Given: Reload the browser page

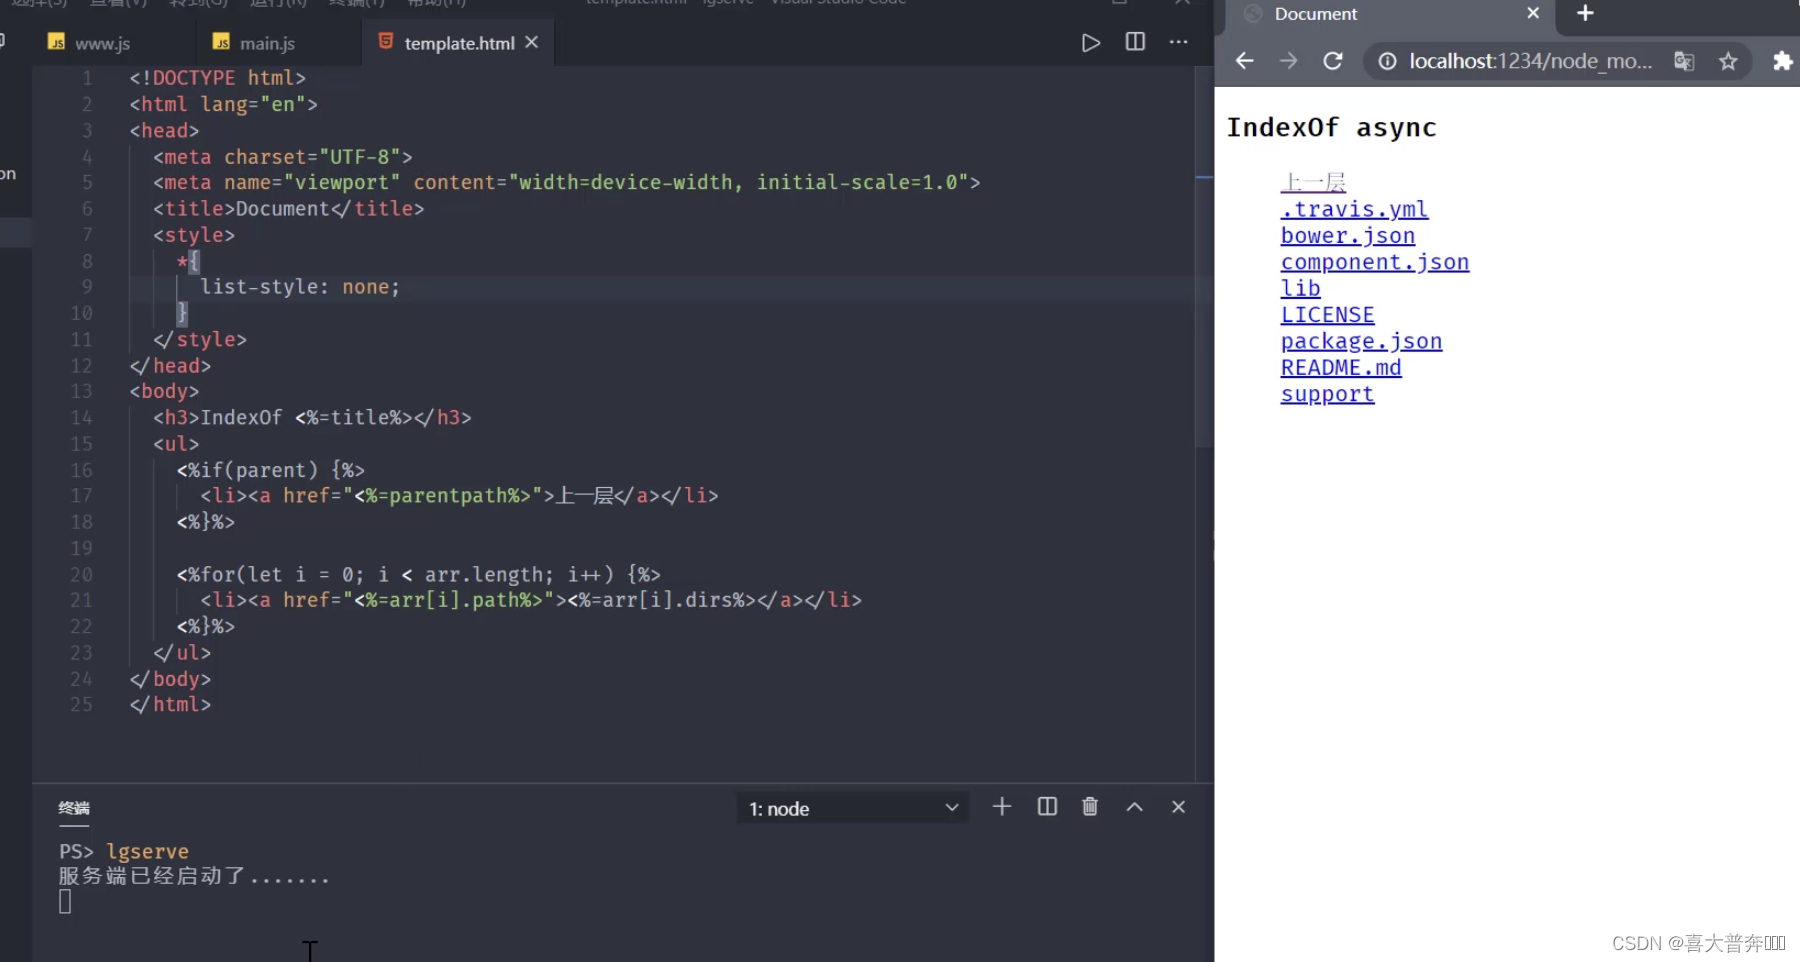Looking at the screenshot, I should [x=1333, y=61].
